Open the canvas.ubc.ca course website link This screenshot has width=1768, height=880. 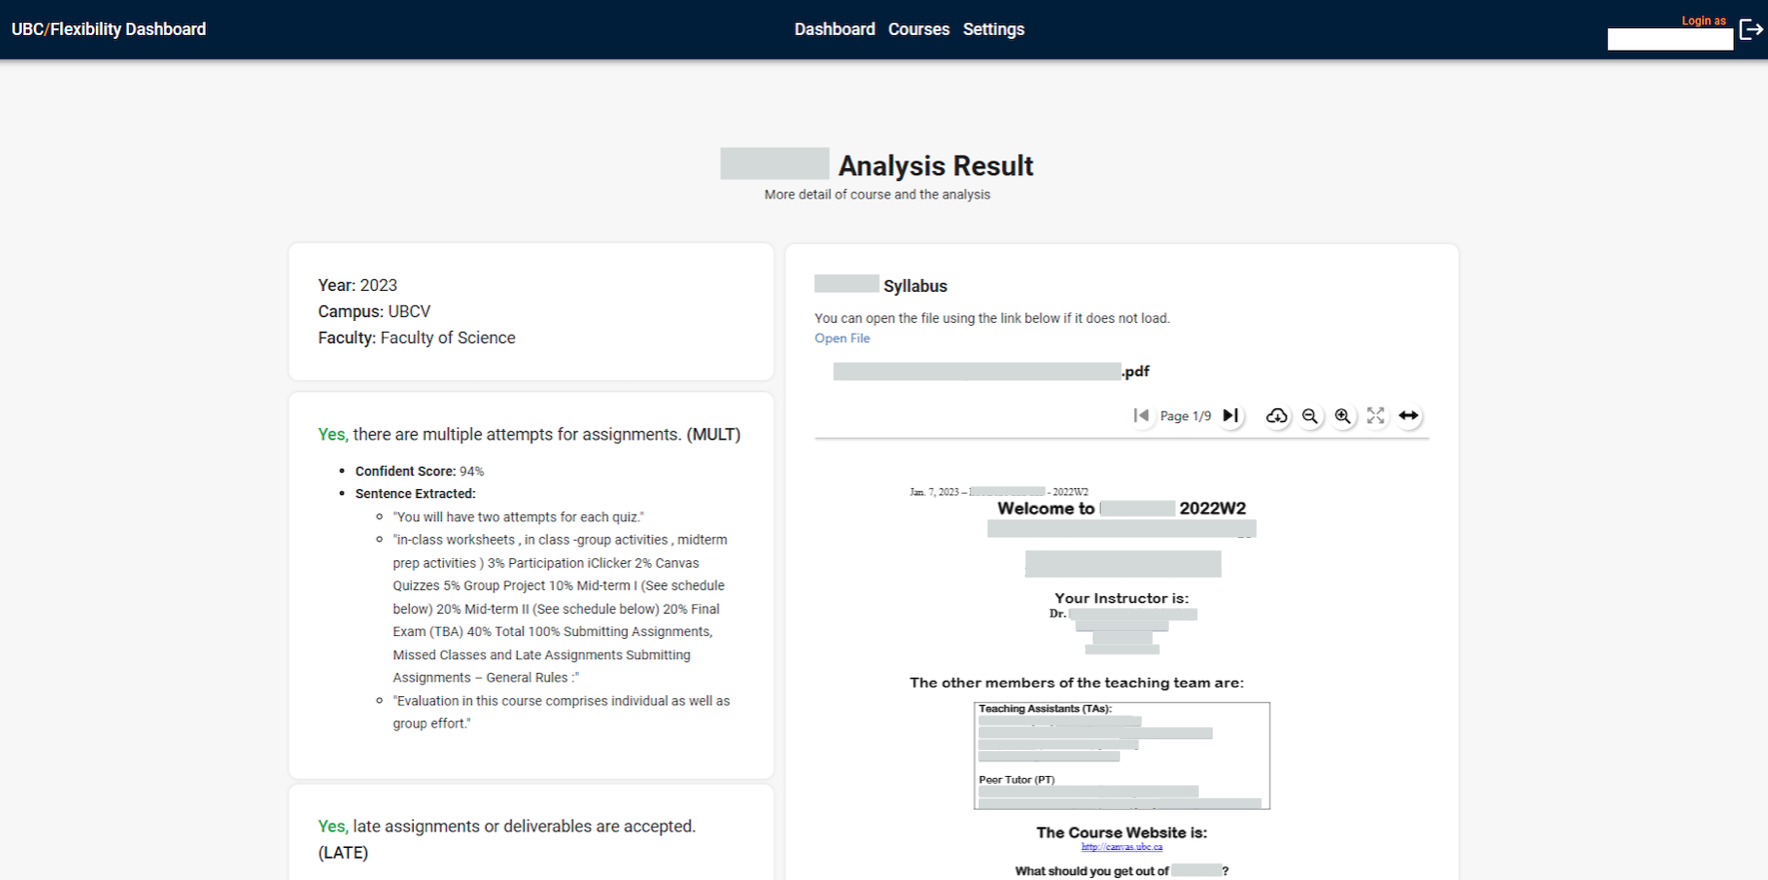tap(1122, 847)
